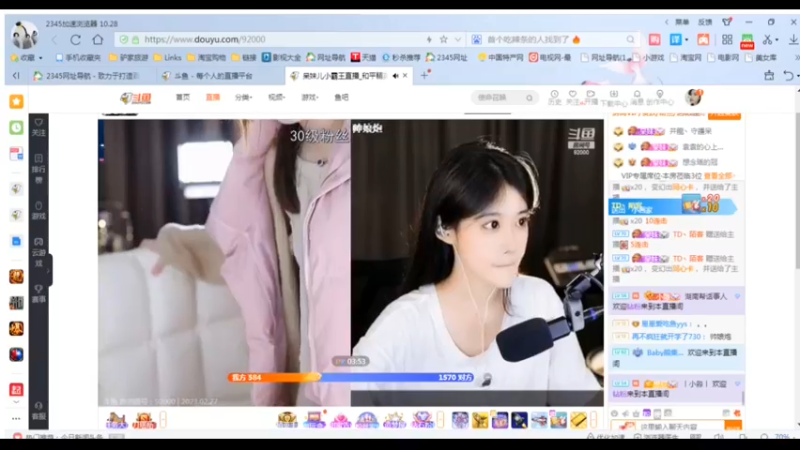Bookmark this page with the star icon
The height and width of the screenshot is (450, 800).
[443, 39]
